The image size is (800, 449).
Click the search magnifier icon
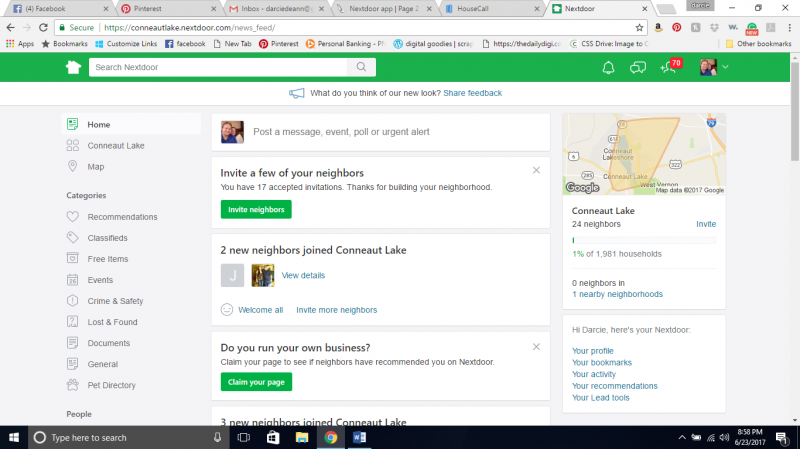point(361,67)
